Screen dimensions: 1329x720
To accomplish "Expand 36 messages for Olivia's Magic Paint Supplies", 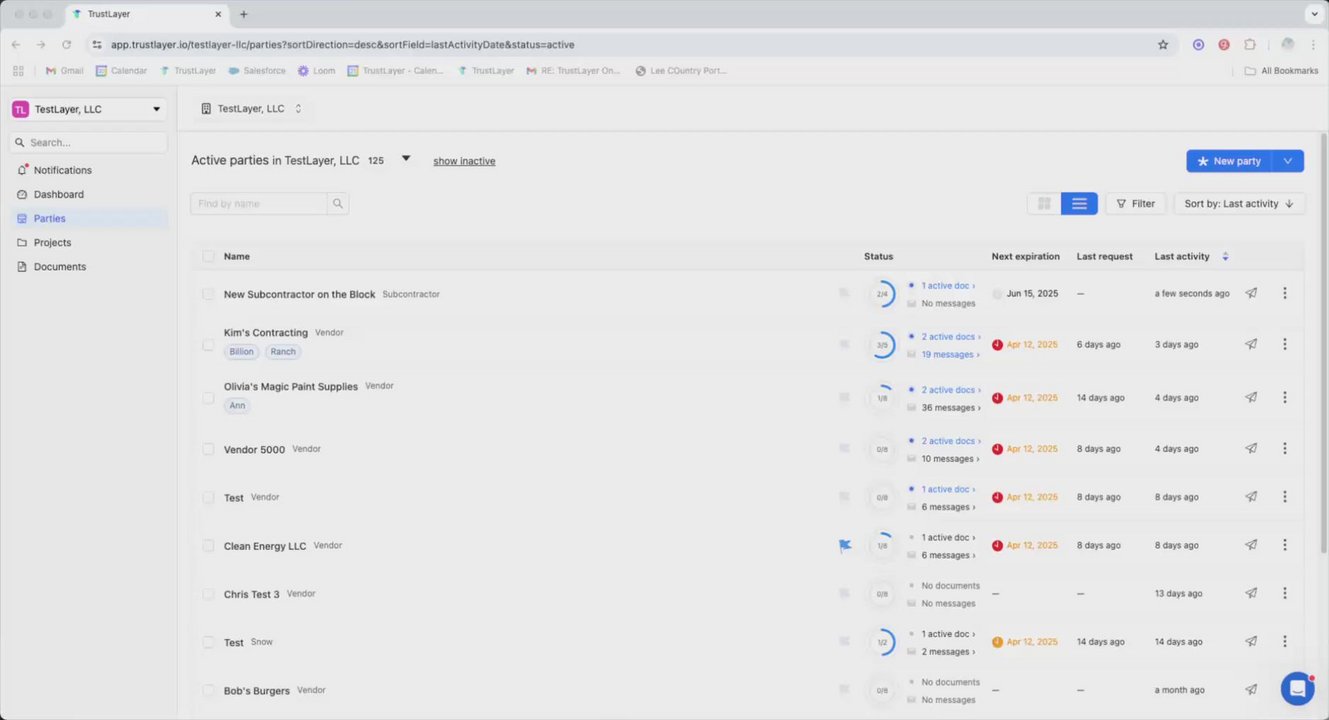I will click(951, 407).
